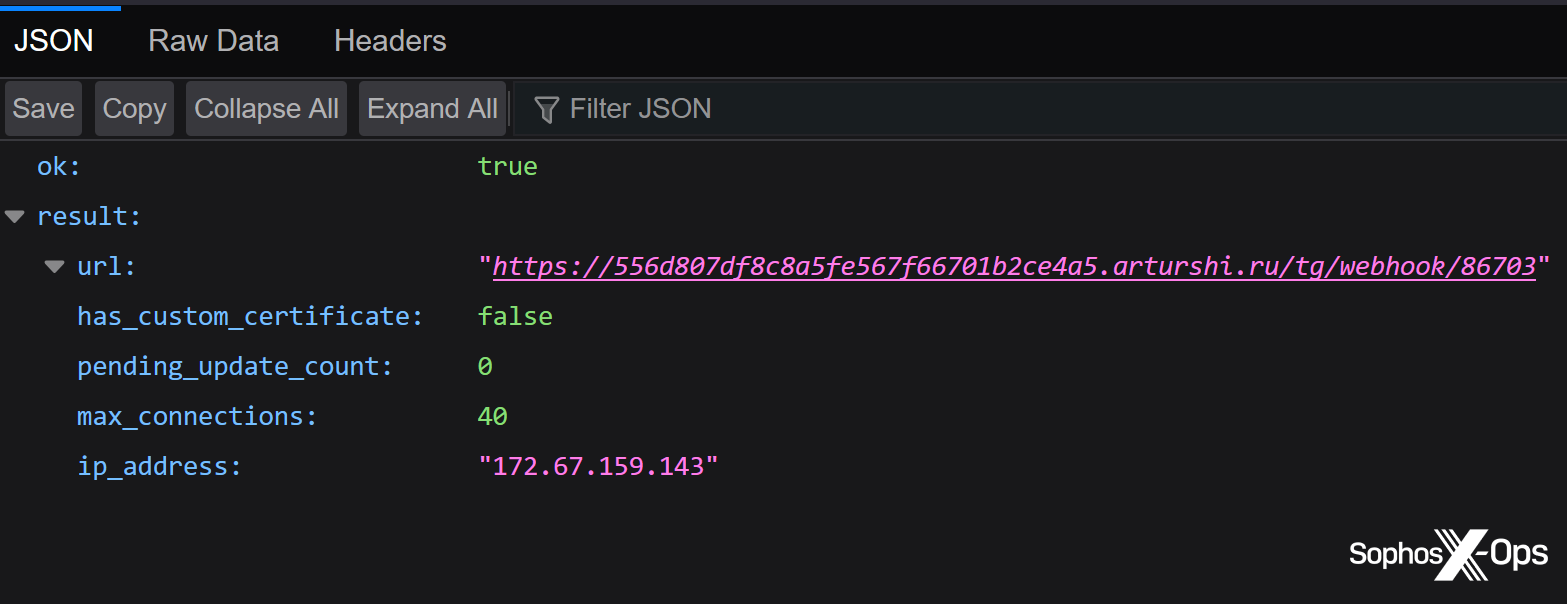Switch to the Raw Data tab
Viewport: 1567px width, 604px height.
(x=213, y=41)
